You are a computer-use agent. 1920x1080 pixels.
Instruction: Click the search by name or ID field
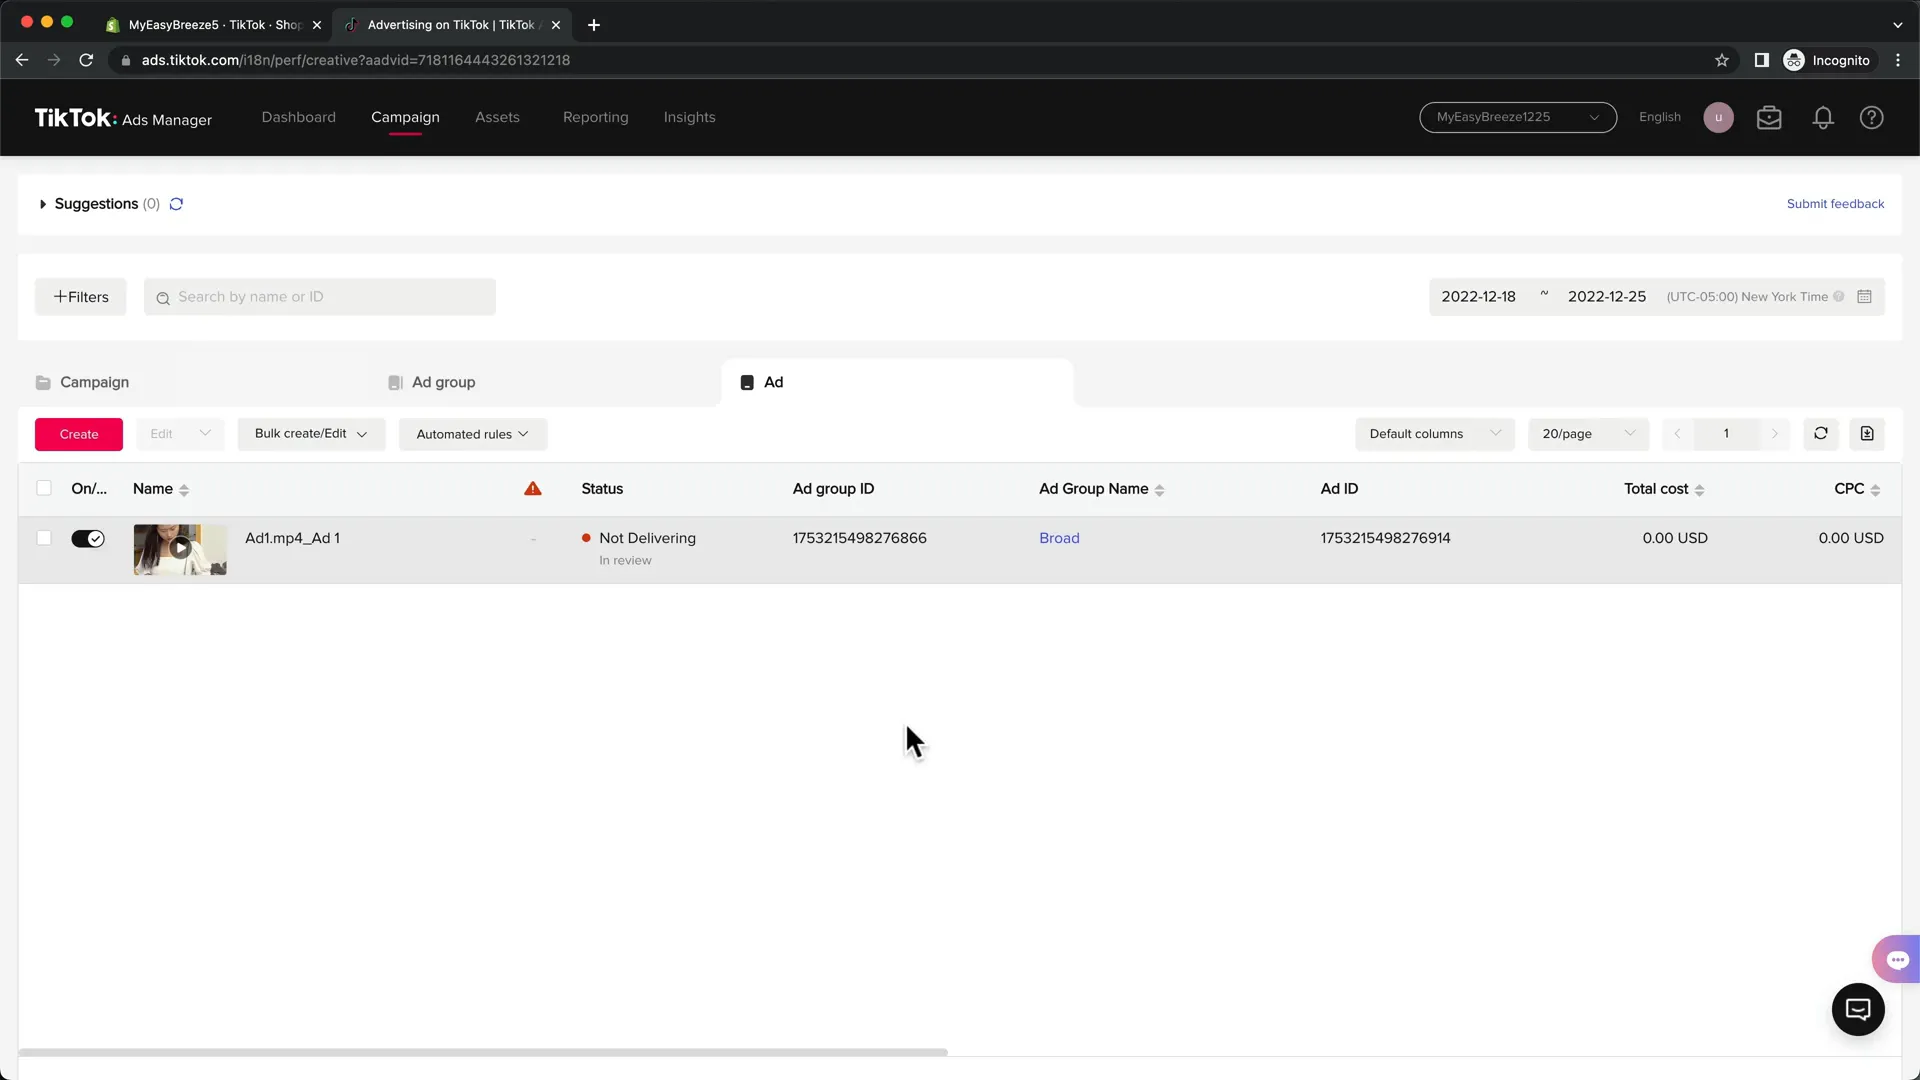tap(320, 297)
